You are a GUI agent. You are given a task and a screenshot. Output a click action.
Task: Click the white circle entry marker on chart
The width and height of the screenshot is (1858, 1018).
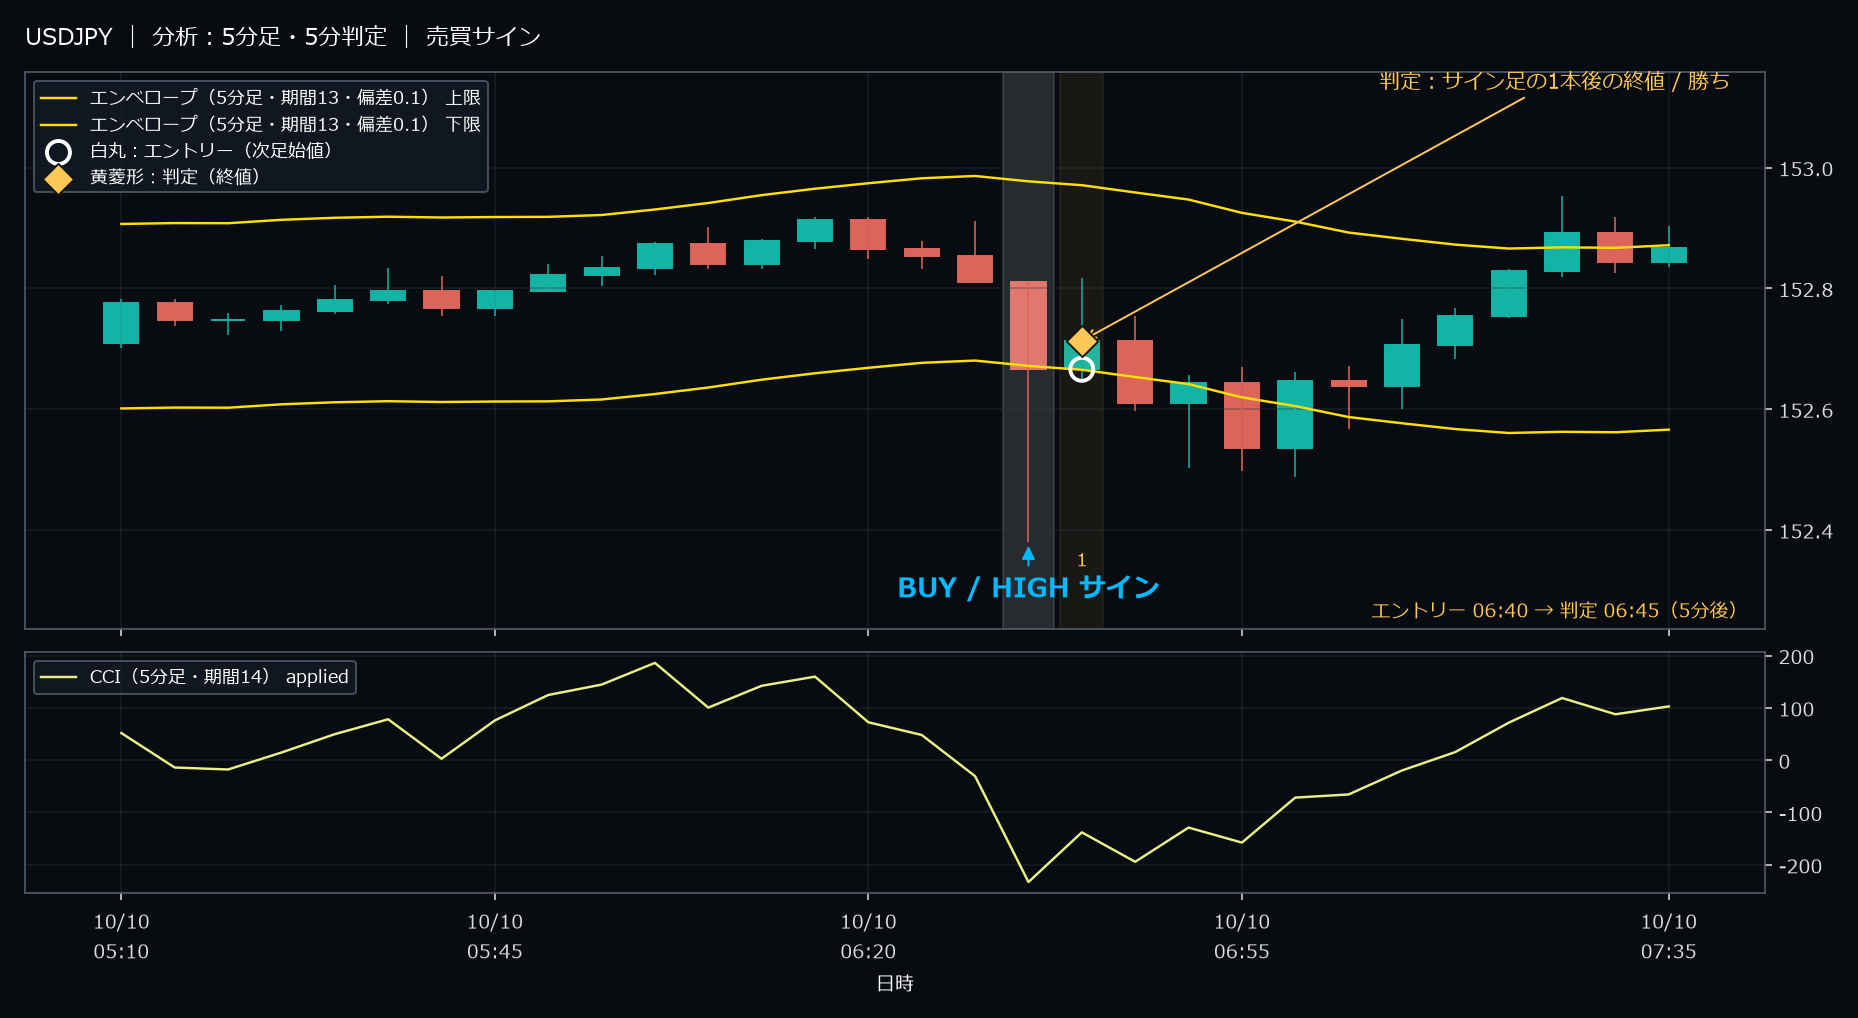tap(1081, 370)
